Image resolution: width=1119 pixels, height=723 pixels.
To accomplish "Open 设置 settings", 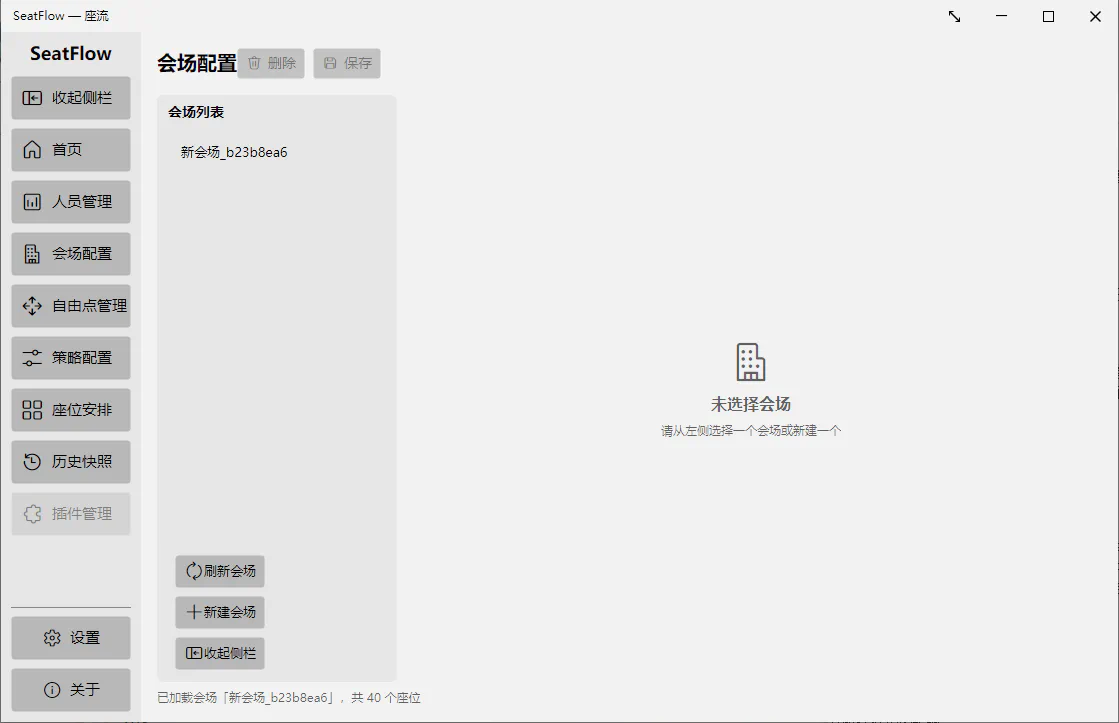I will [71, 638].
